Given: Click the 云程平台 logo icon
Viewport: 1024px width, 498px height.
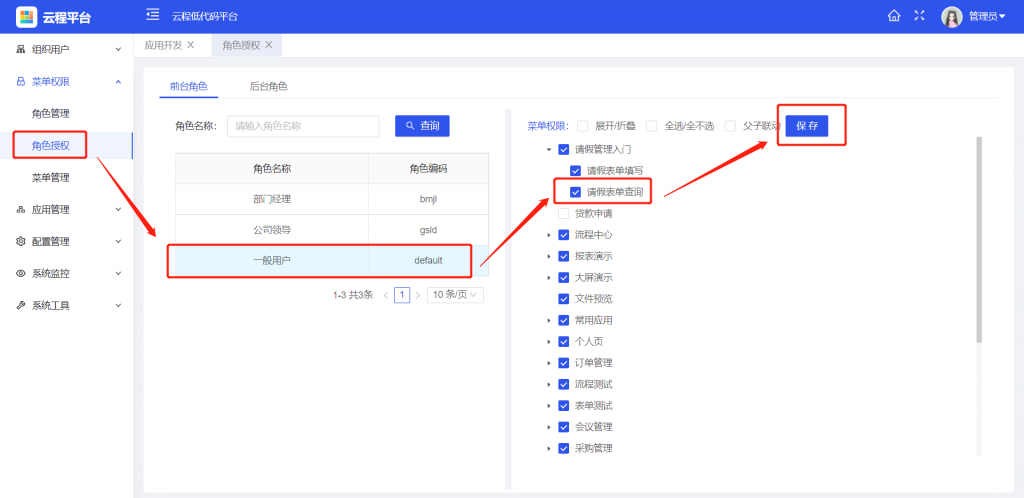Looking at the screenshot, I should (x=26, y=17).
